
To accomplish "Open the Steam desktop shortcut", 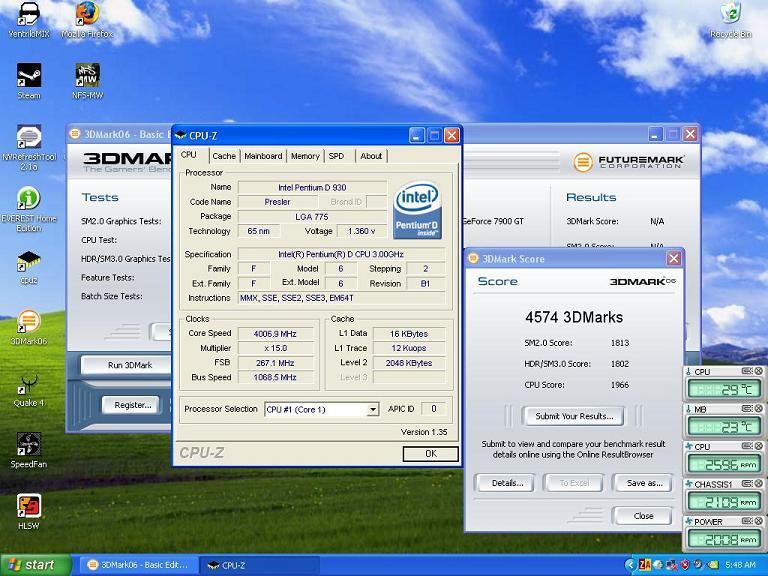I will (x=29, y=81).
